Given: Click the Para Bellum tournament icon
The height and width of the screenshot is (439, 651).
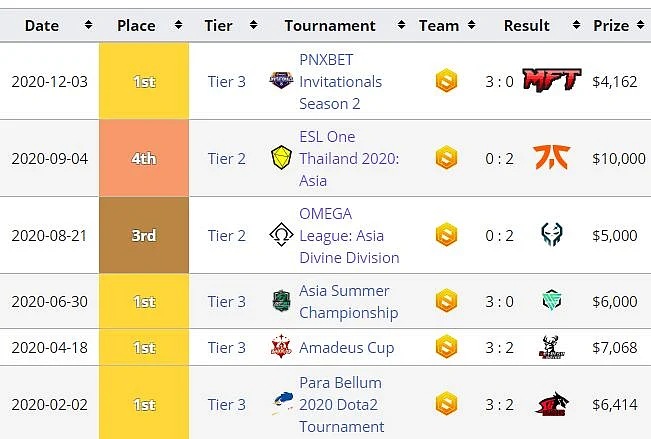Looking at the screenshot, I should tap(281, 403).
